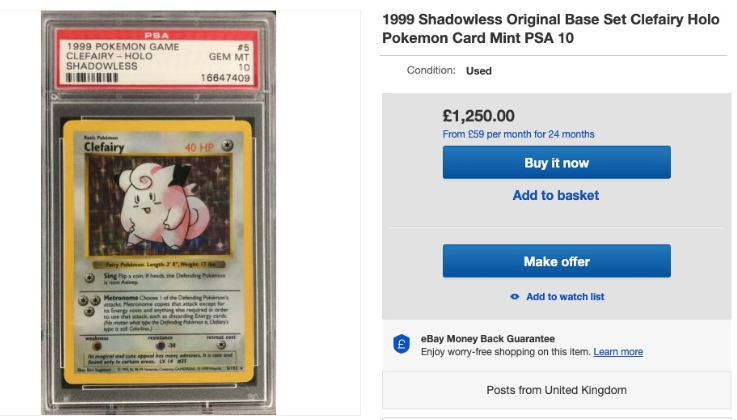Add the item to basket

(x=556, y=195)
